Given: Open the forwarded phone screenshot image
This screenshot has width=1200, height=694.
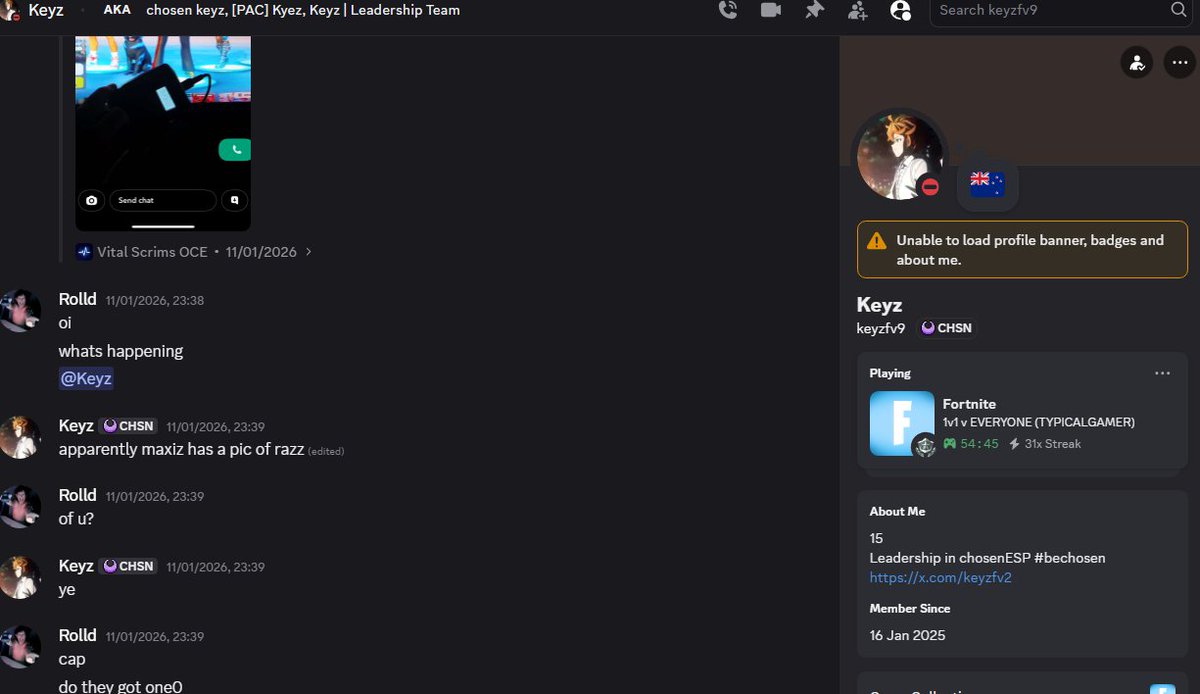Looking at the screenshot, I should tap(163, 133).
